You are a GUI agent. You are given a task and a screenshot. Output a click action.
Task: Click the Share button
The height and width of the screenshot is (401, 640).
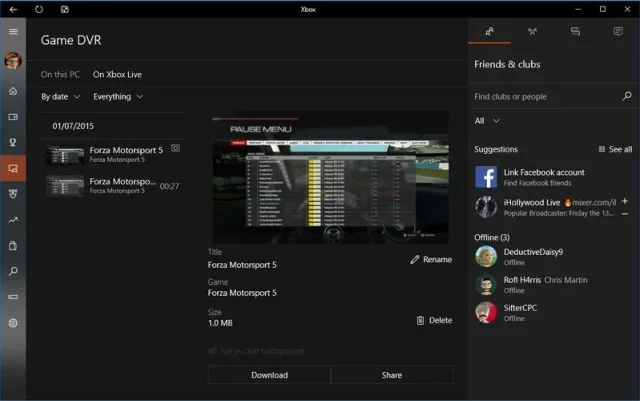point(392,375)
